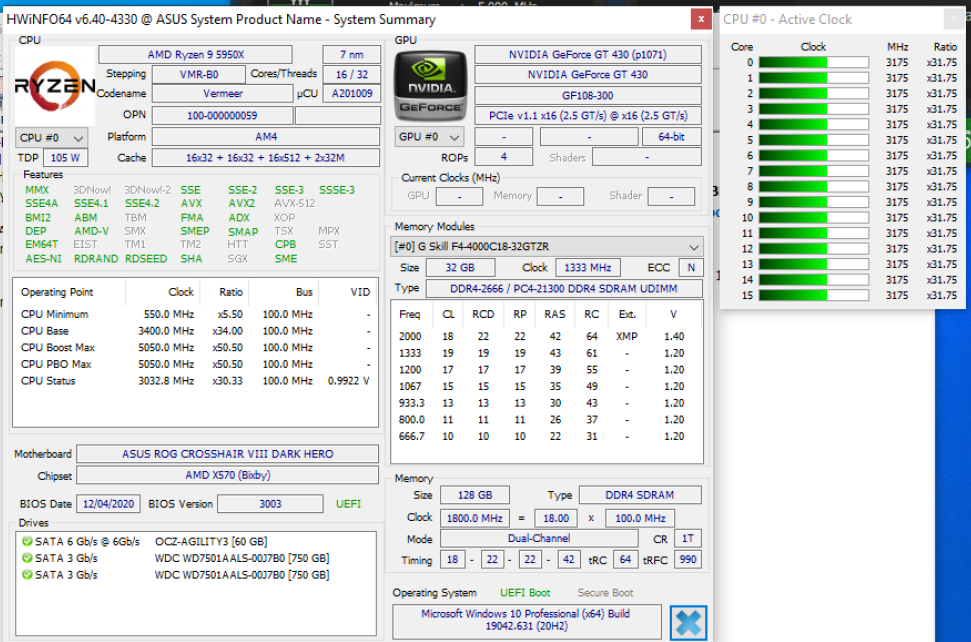Click the Vermeer codename field
This screenshot has width=971, height=642.
[222, 93]
